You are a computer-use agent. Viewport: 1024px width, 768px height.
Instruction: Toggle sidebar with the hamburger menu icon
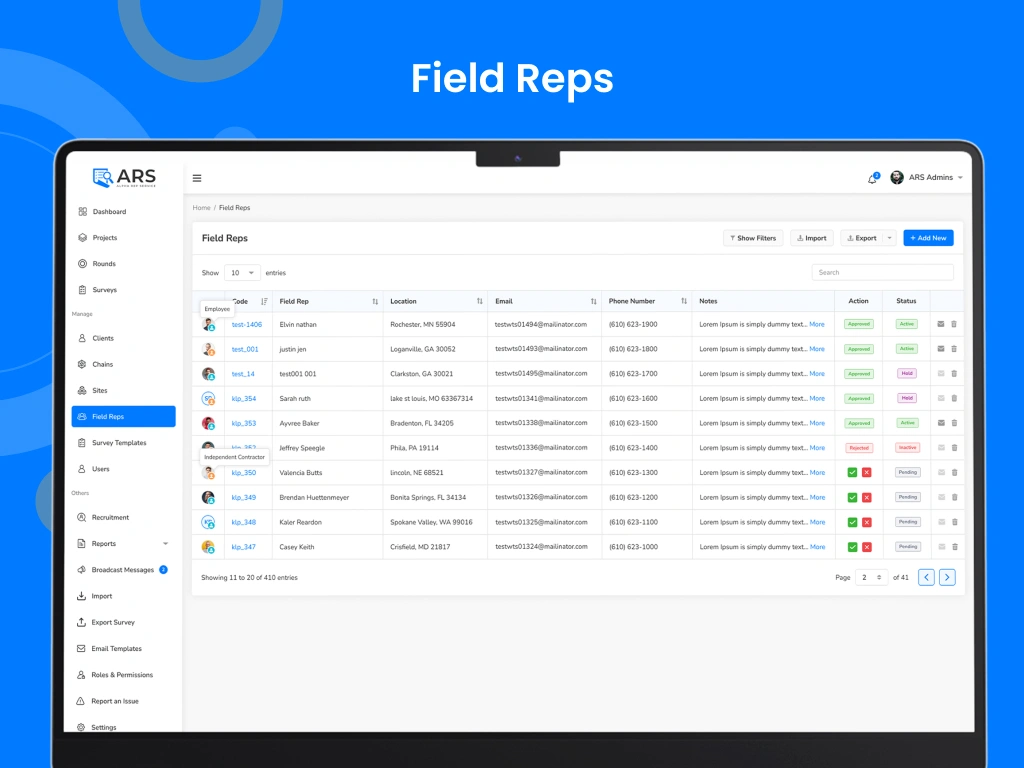[197, 178]
